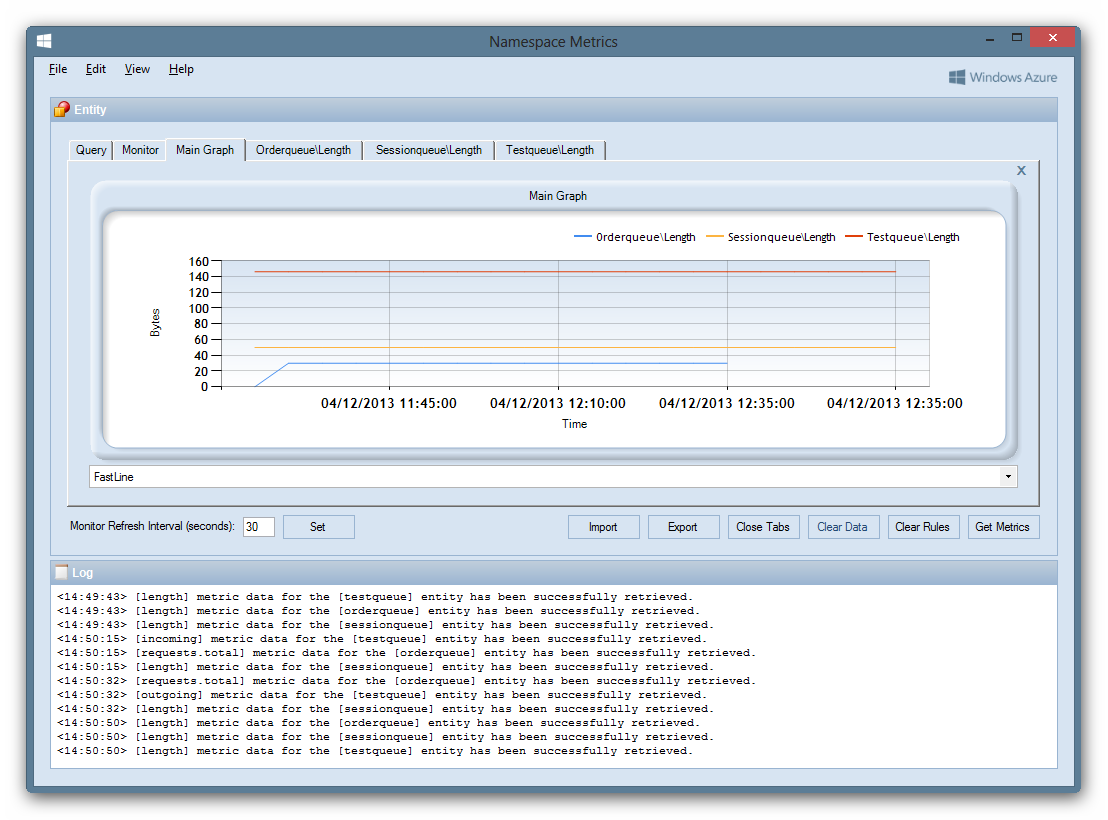Click the Import button

coord(603,527)
